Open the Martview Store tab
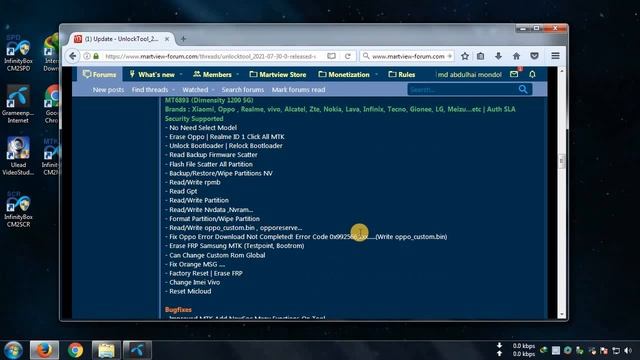The image size is (640, 360). pyautogui.click(x=278, y=74)
